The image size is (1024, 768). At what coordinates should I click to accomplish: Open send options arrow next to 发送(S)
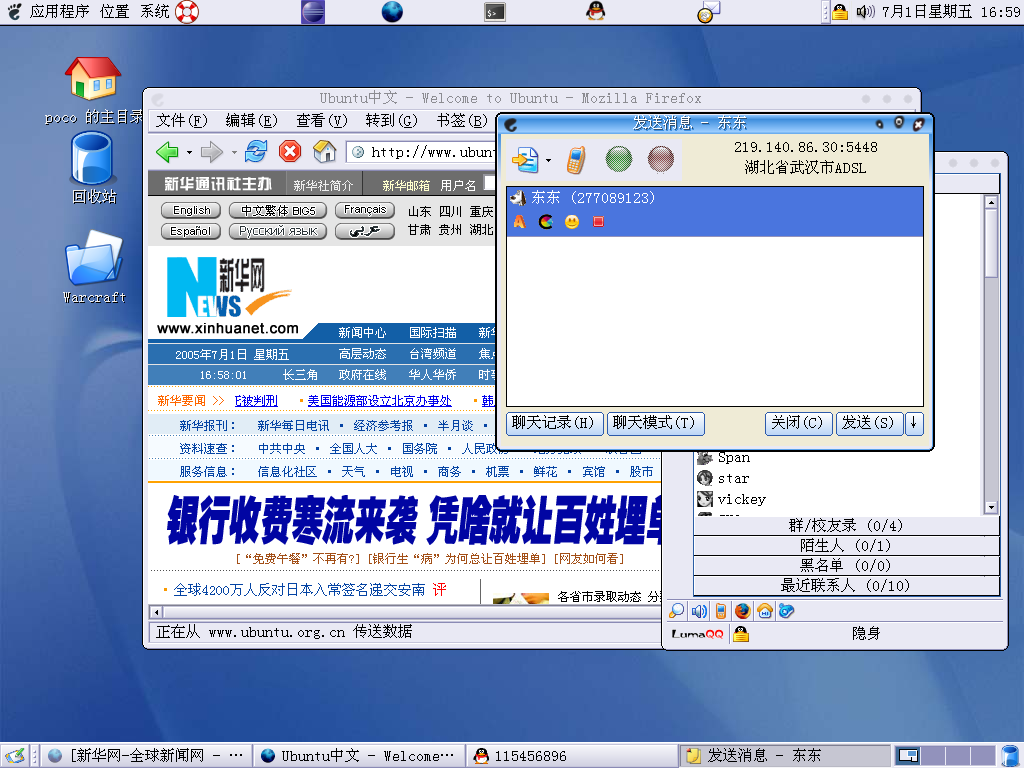[x=914, y=423]
